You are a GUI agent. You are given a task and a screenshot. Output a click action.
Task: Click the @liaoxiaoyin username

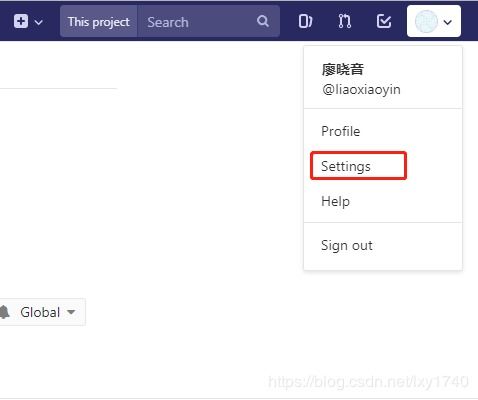361,89
